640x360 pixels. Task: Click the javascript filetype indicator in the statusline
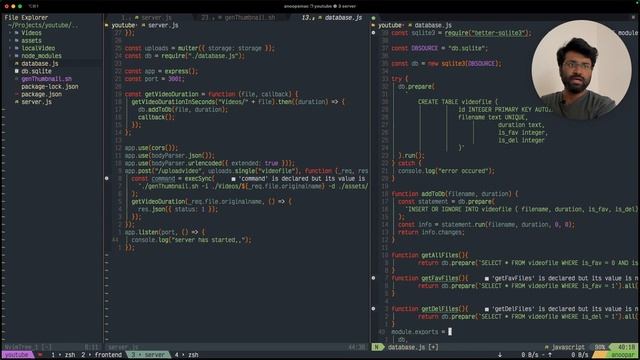564,347
